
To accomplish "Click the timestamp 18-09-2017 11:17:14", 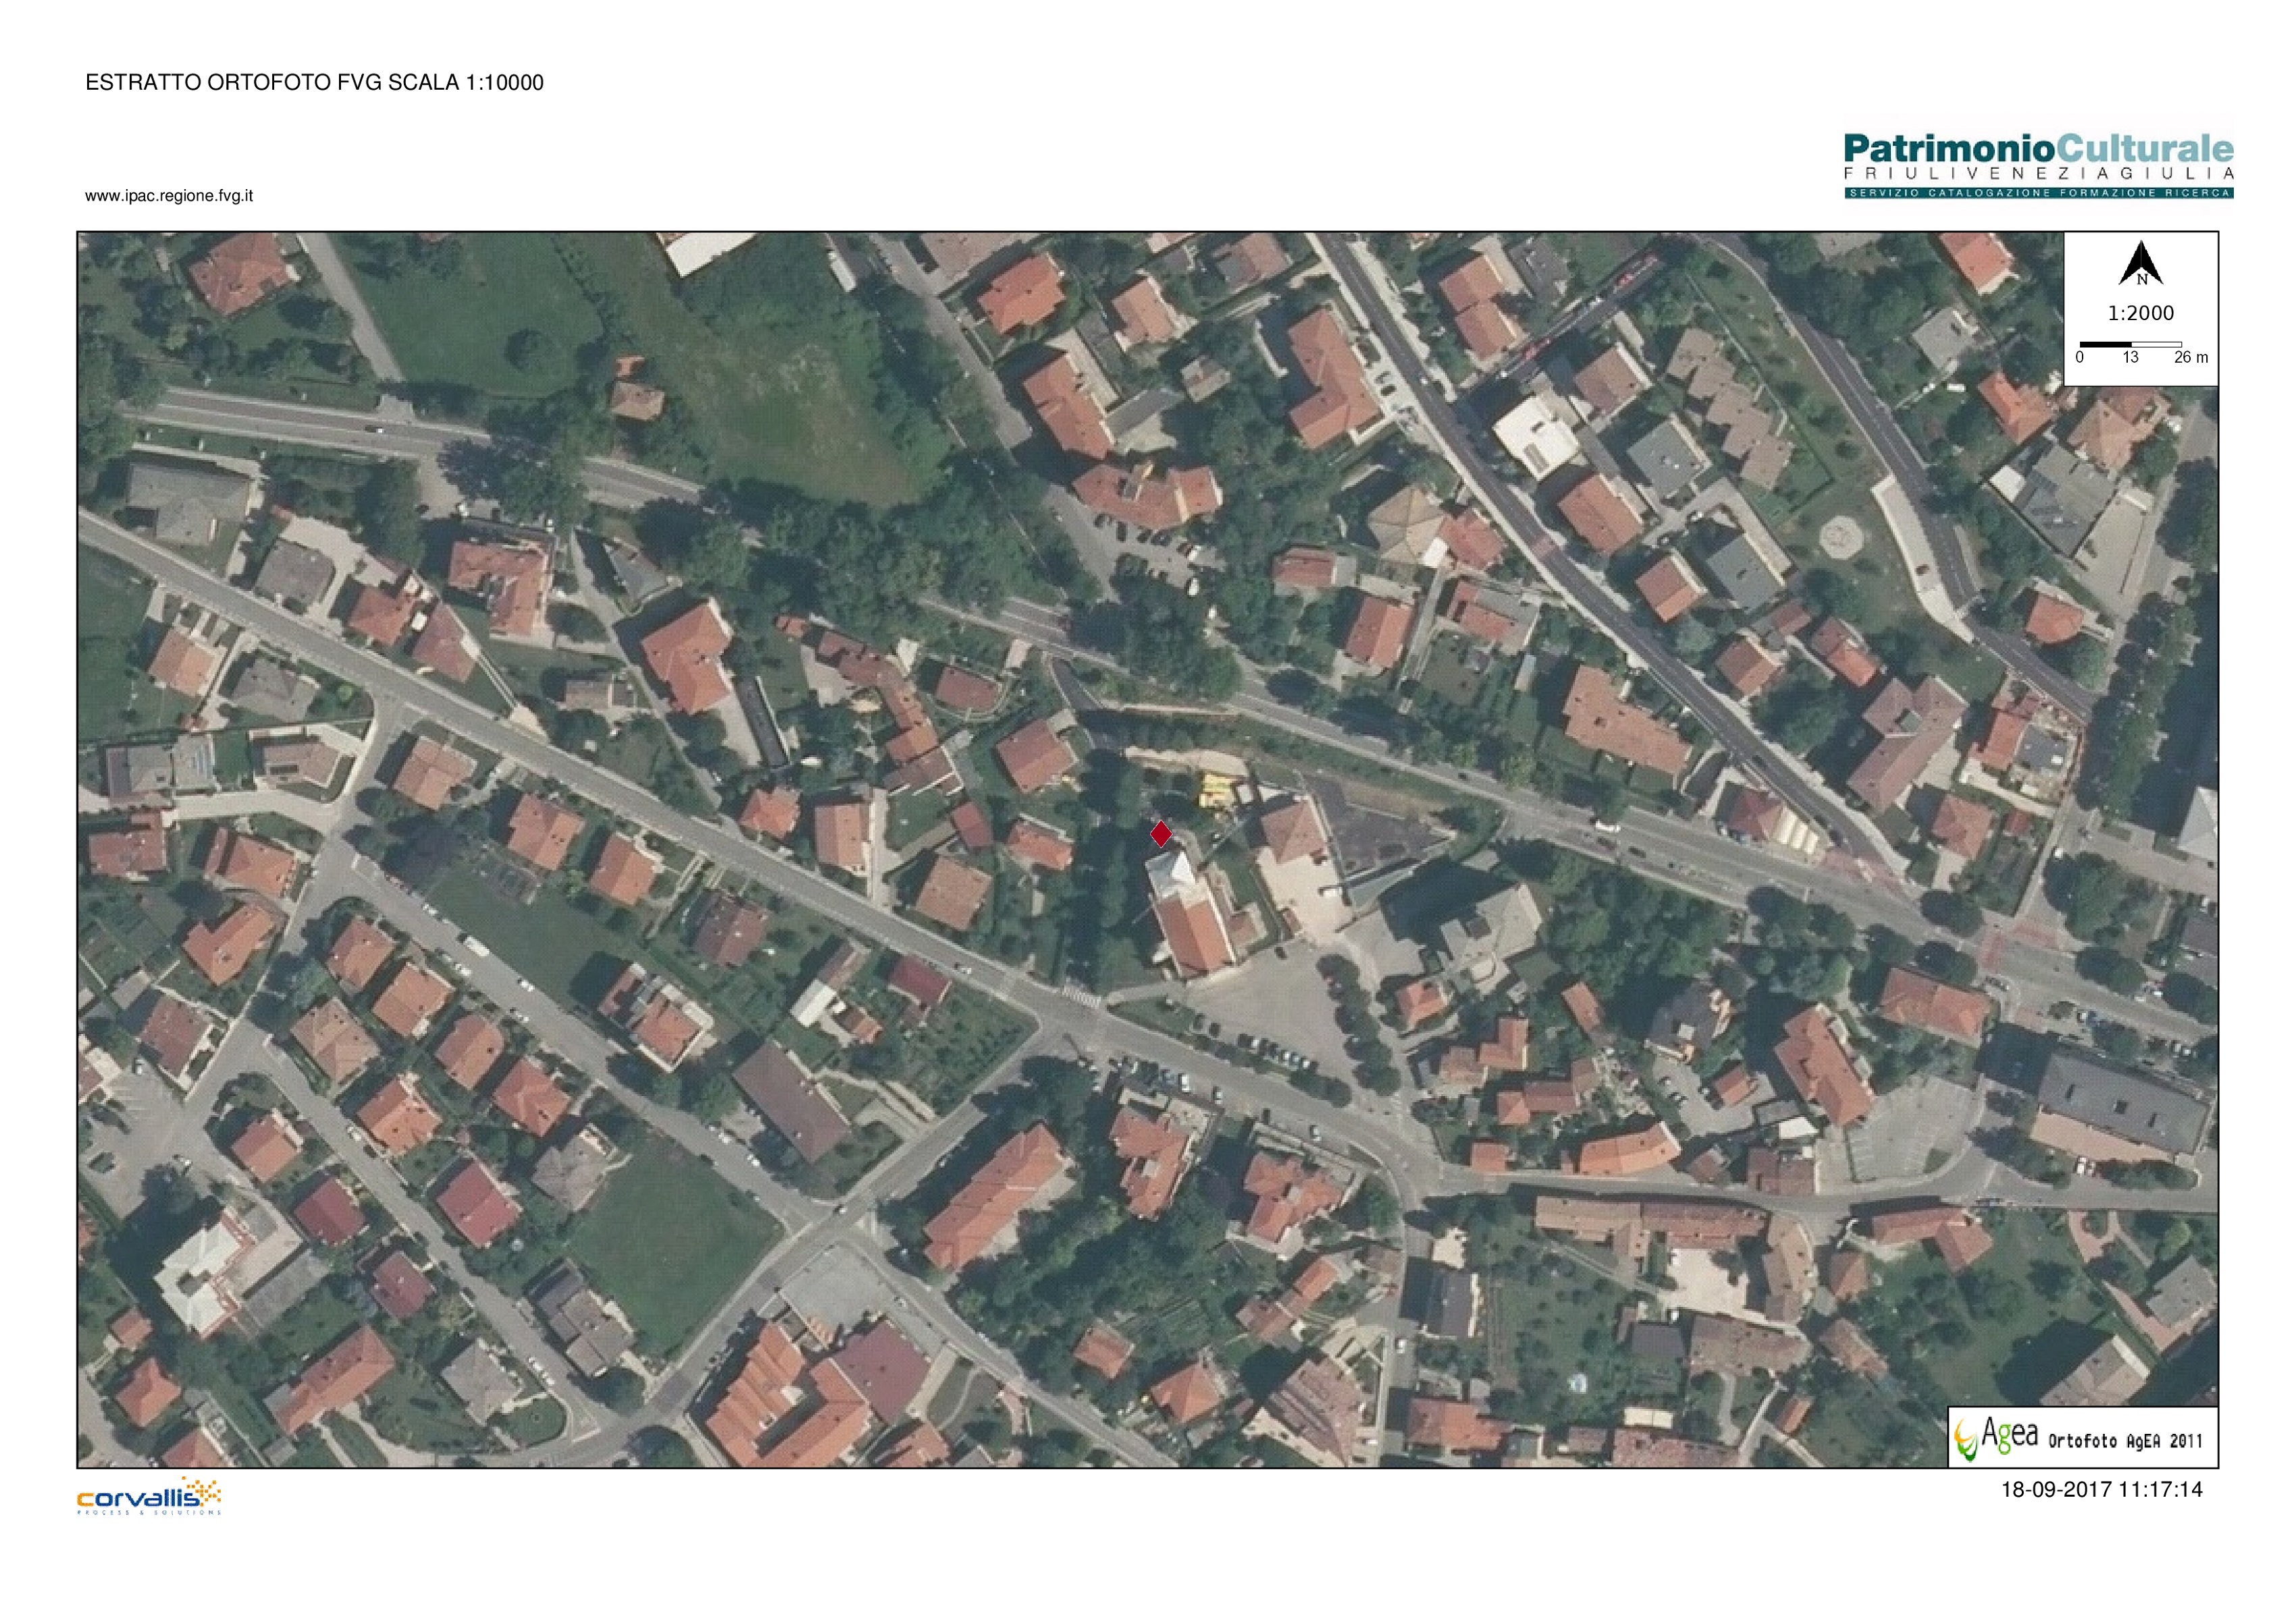I will pos(2102,1490).
